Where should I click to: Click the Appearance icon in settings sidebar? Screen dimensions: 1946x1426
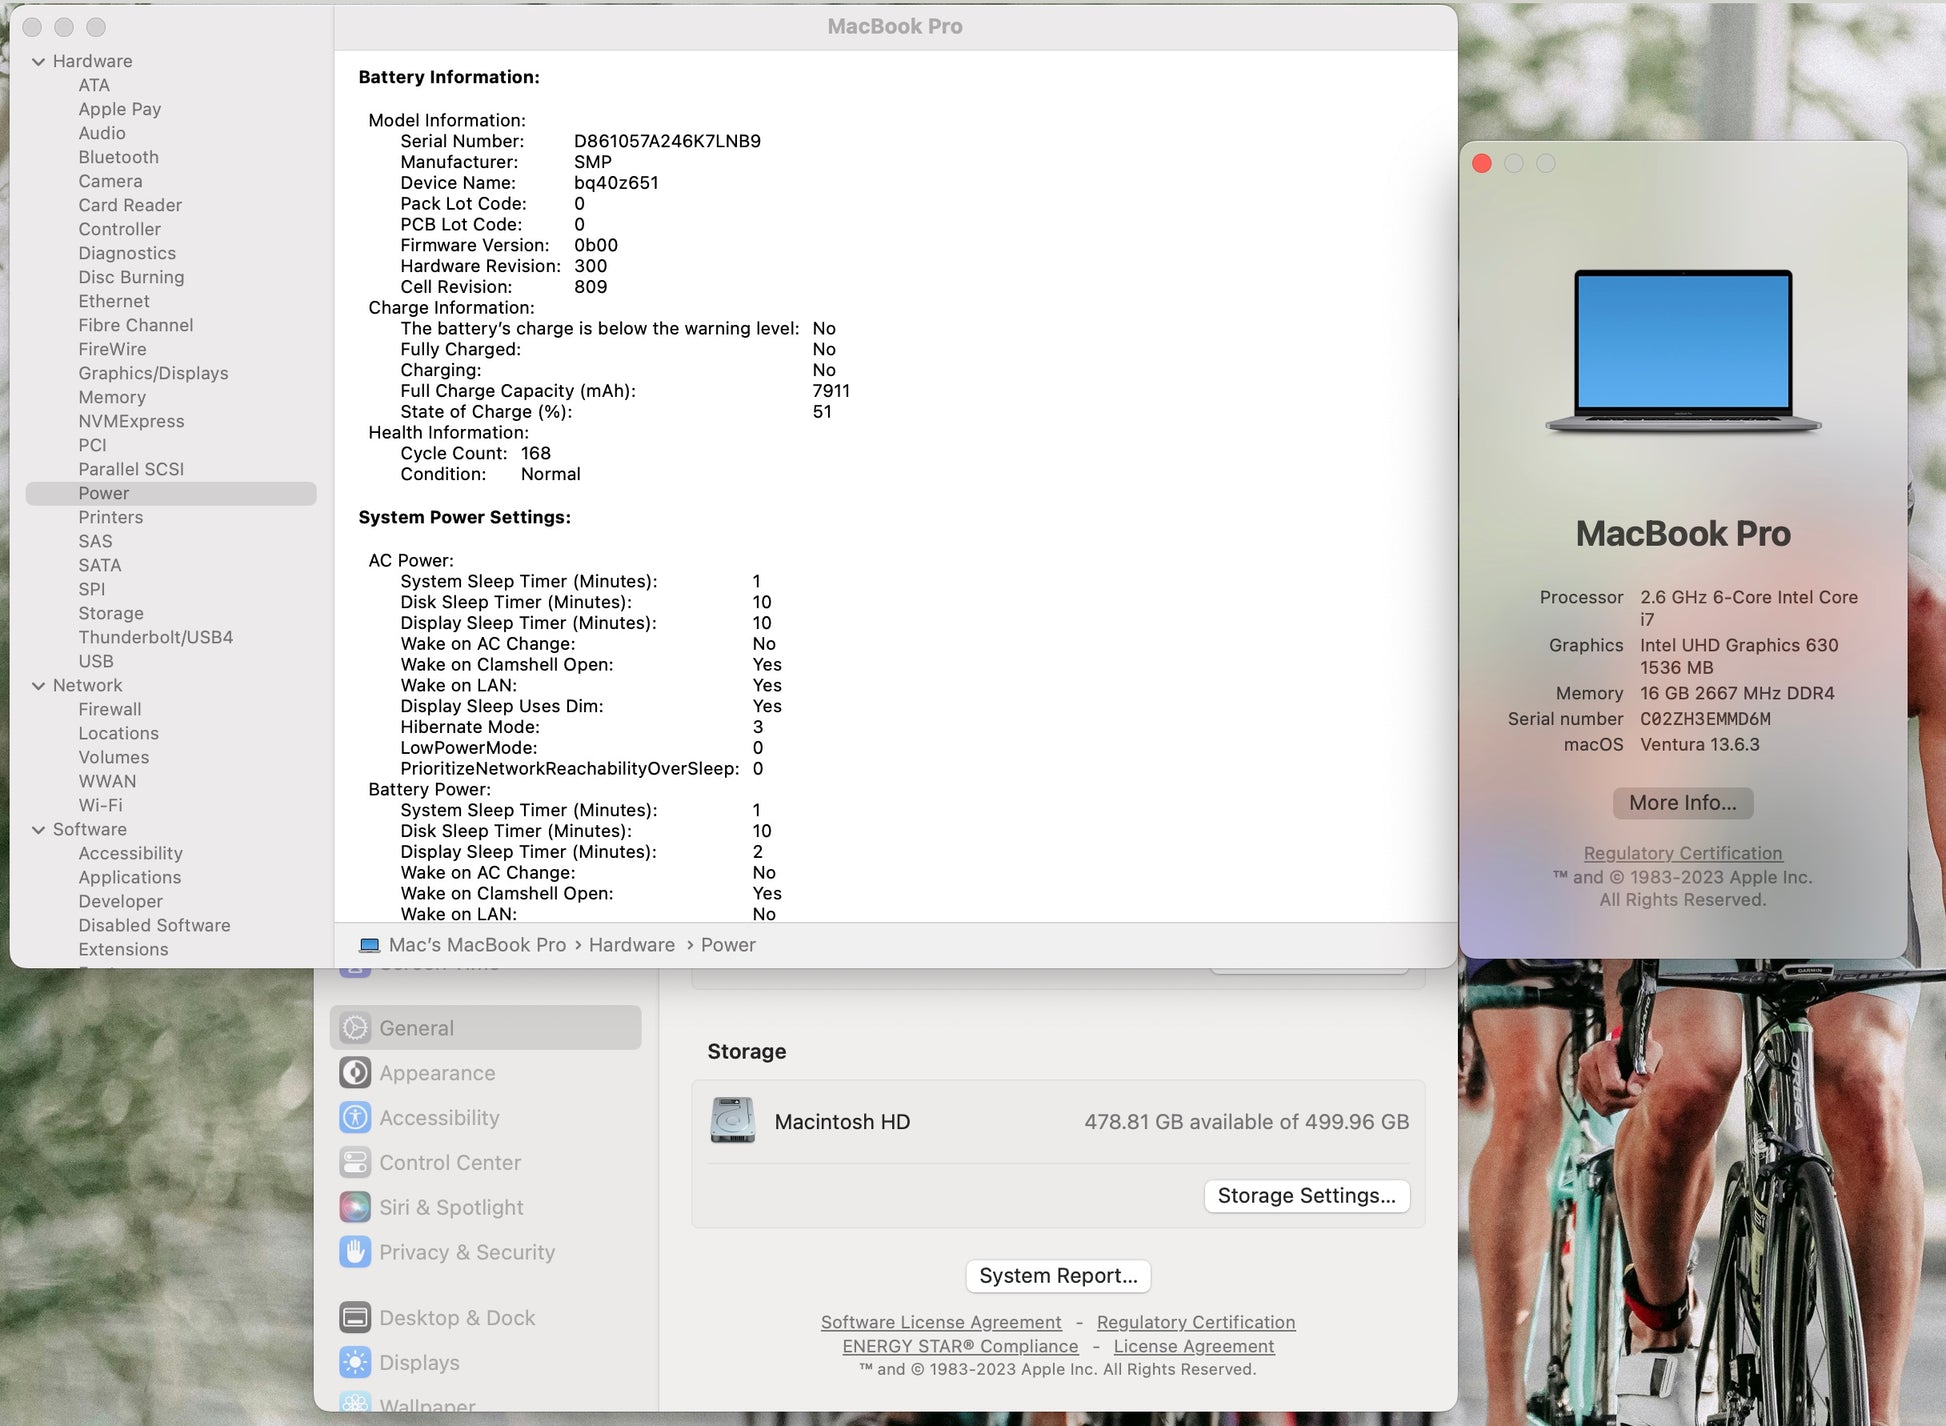(355, 1073)
